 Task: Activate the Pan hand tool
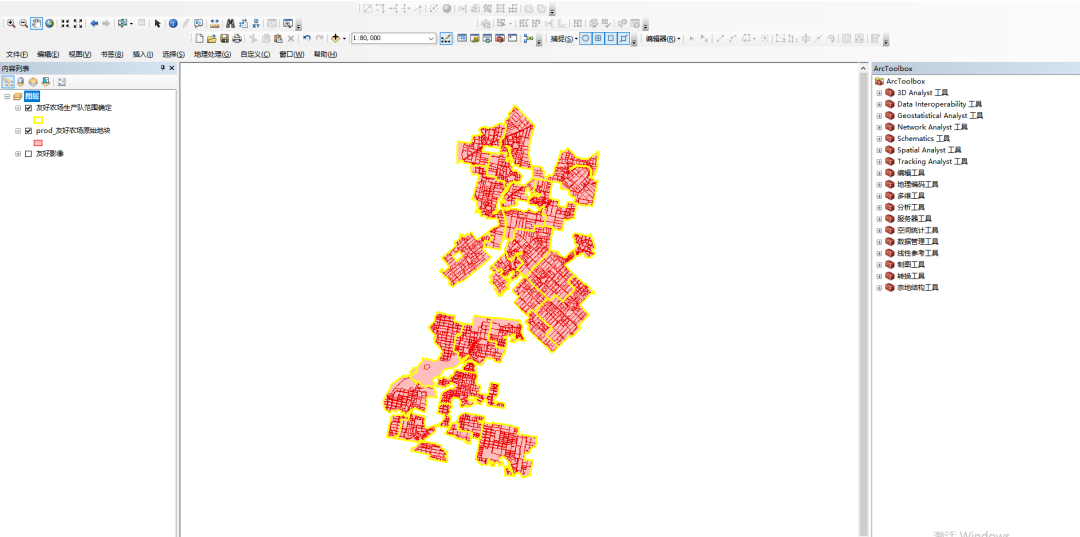36,23
